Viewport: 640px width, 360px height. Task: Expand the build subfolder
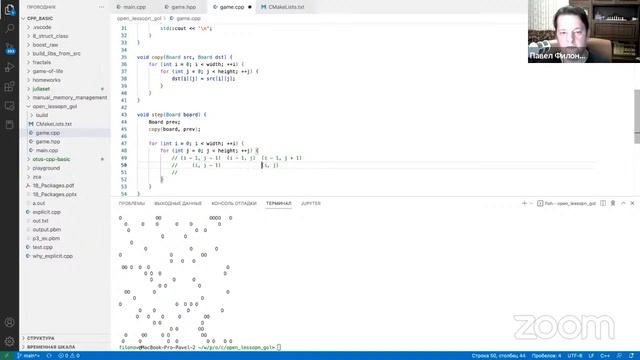(x=42, y=115)
